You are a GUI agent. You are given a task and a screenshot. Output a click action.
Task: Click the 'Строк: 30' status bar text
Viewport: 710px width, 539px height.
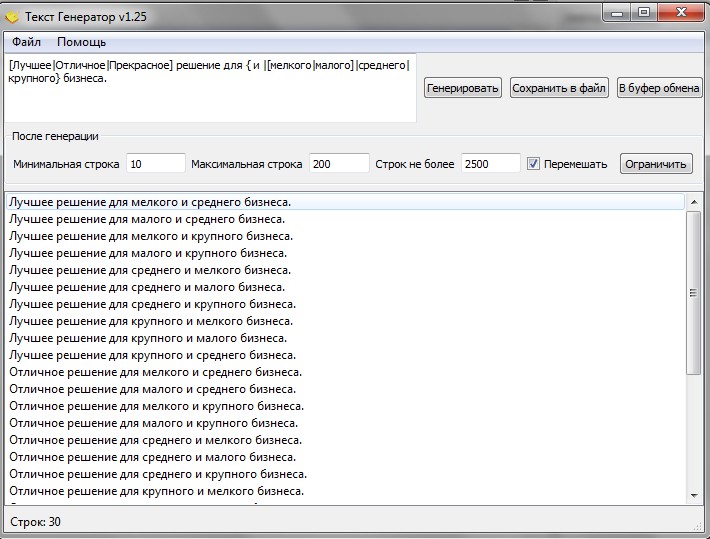click(35, 522)
